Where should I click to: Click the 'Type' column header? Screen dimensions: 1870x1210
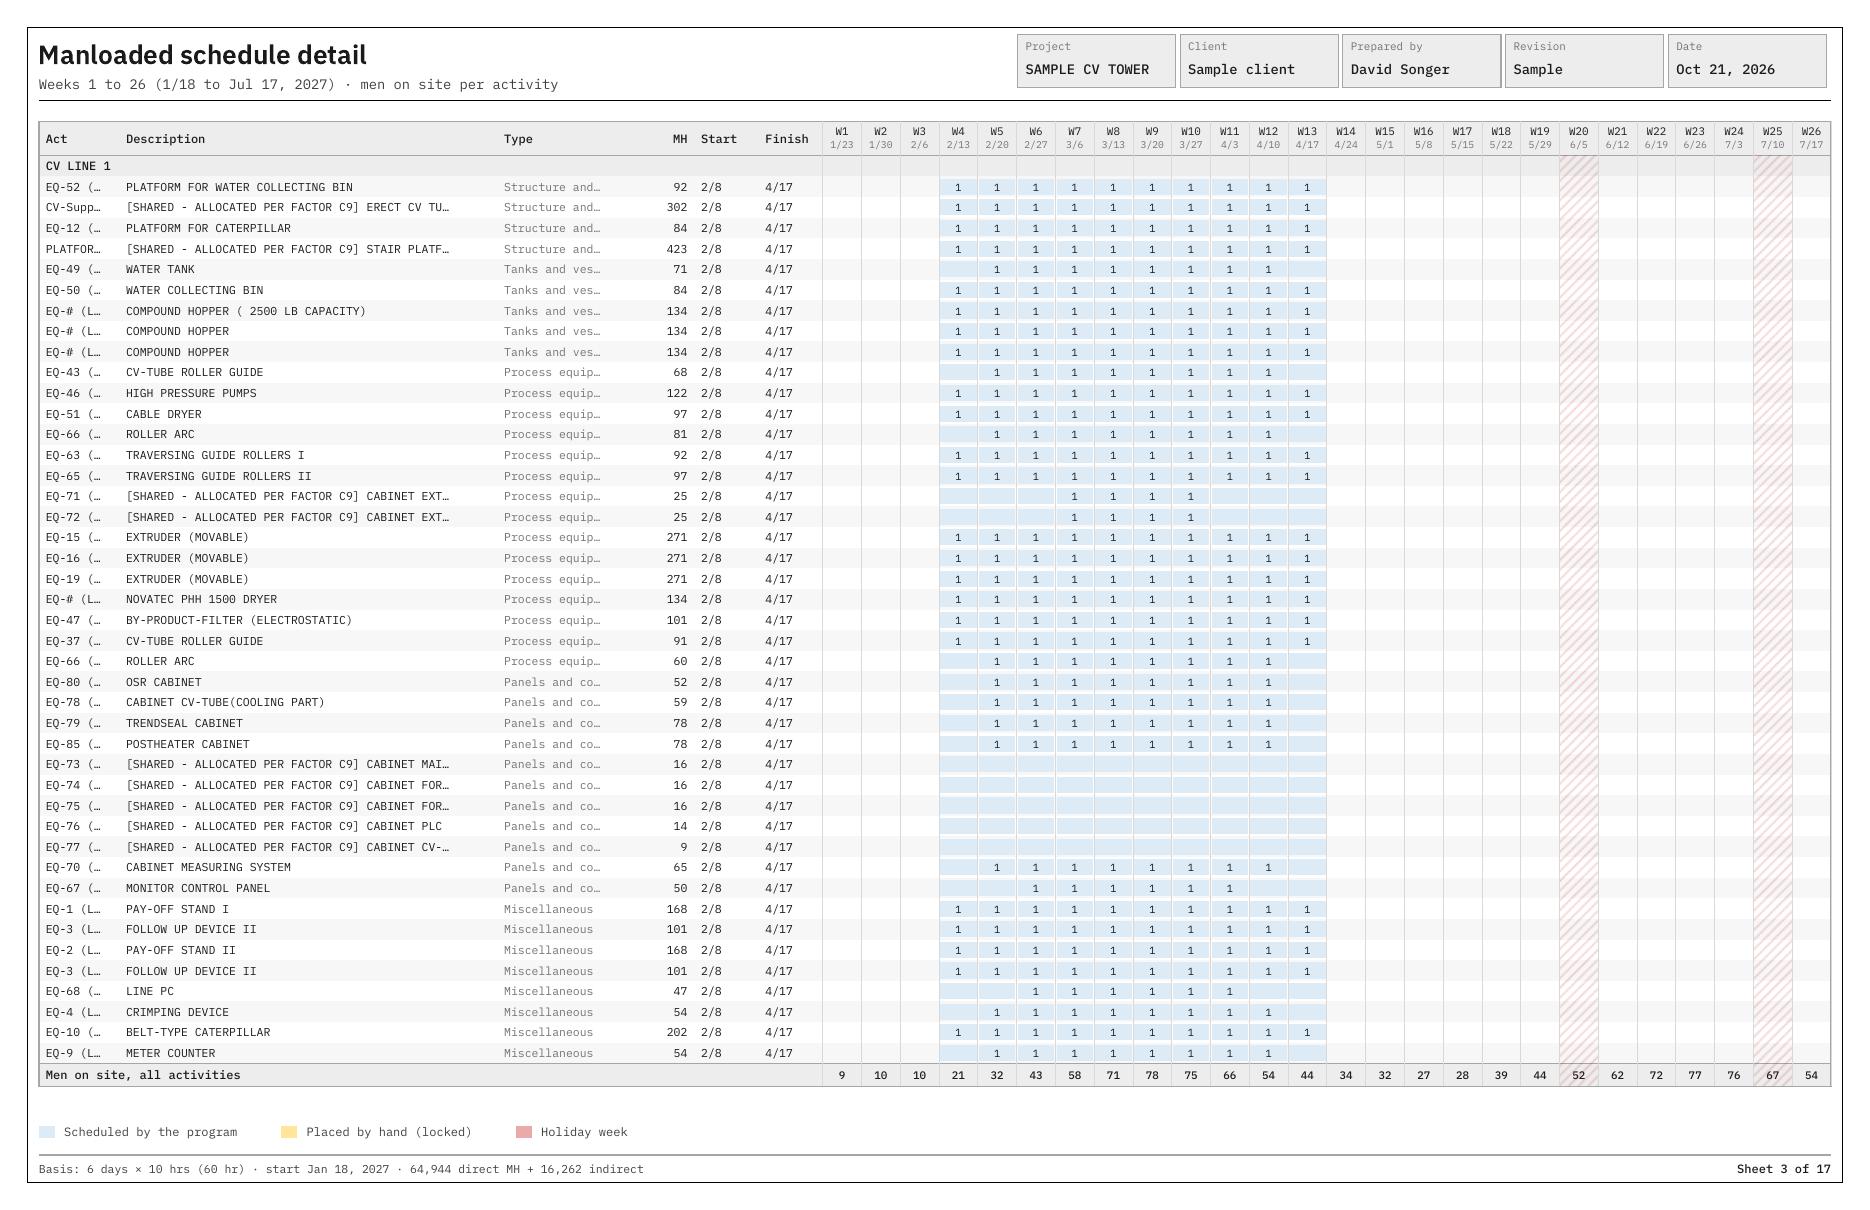[518, 139]
